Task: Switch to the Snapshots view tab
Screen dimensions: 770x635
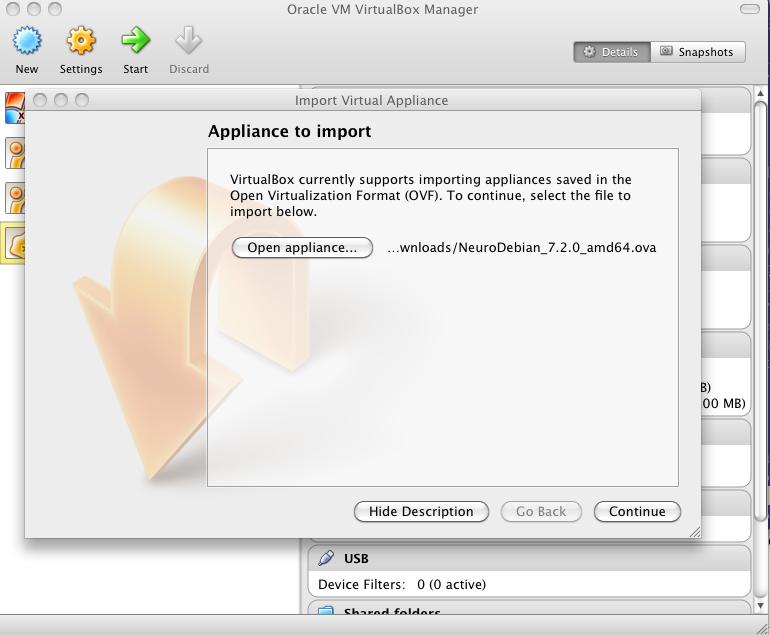Action: (x=698, y=52)
